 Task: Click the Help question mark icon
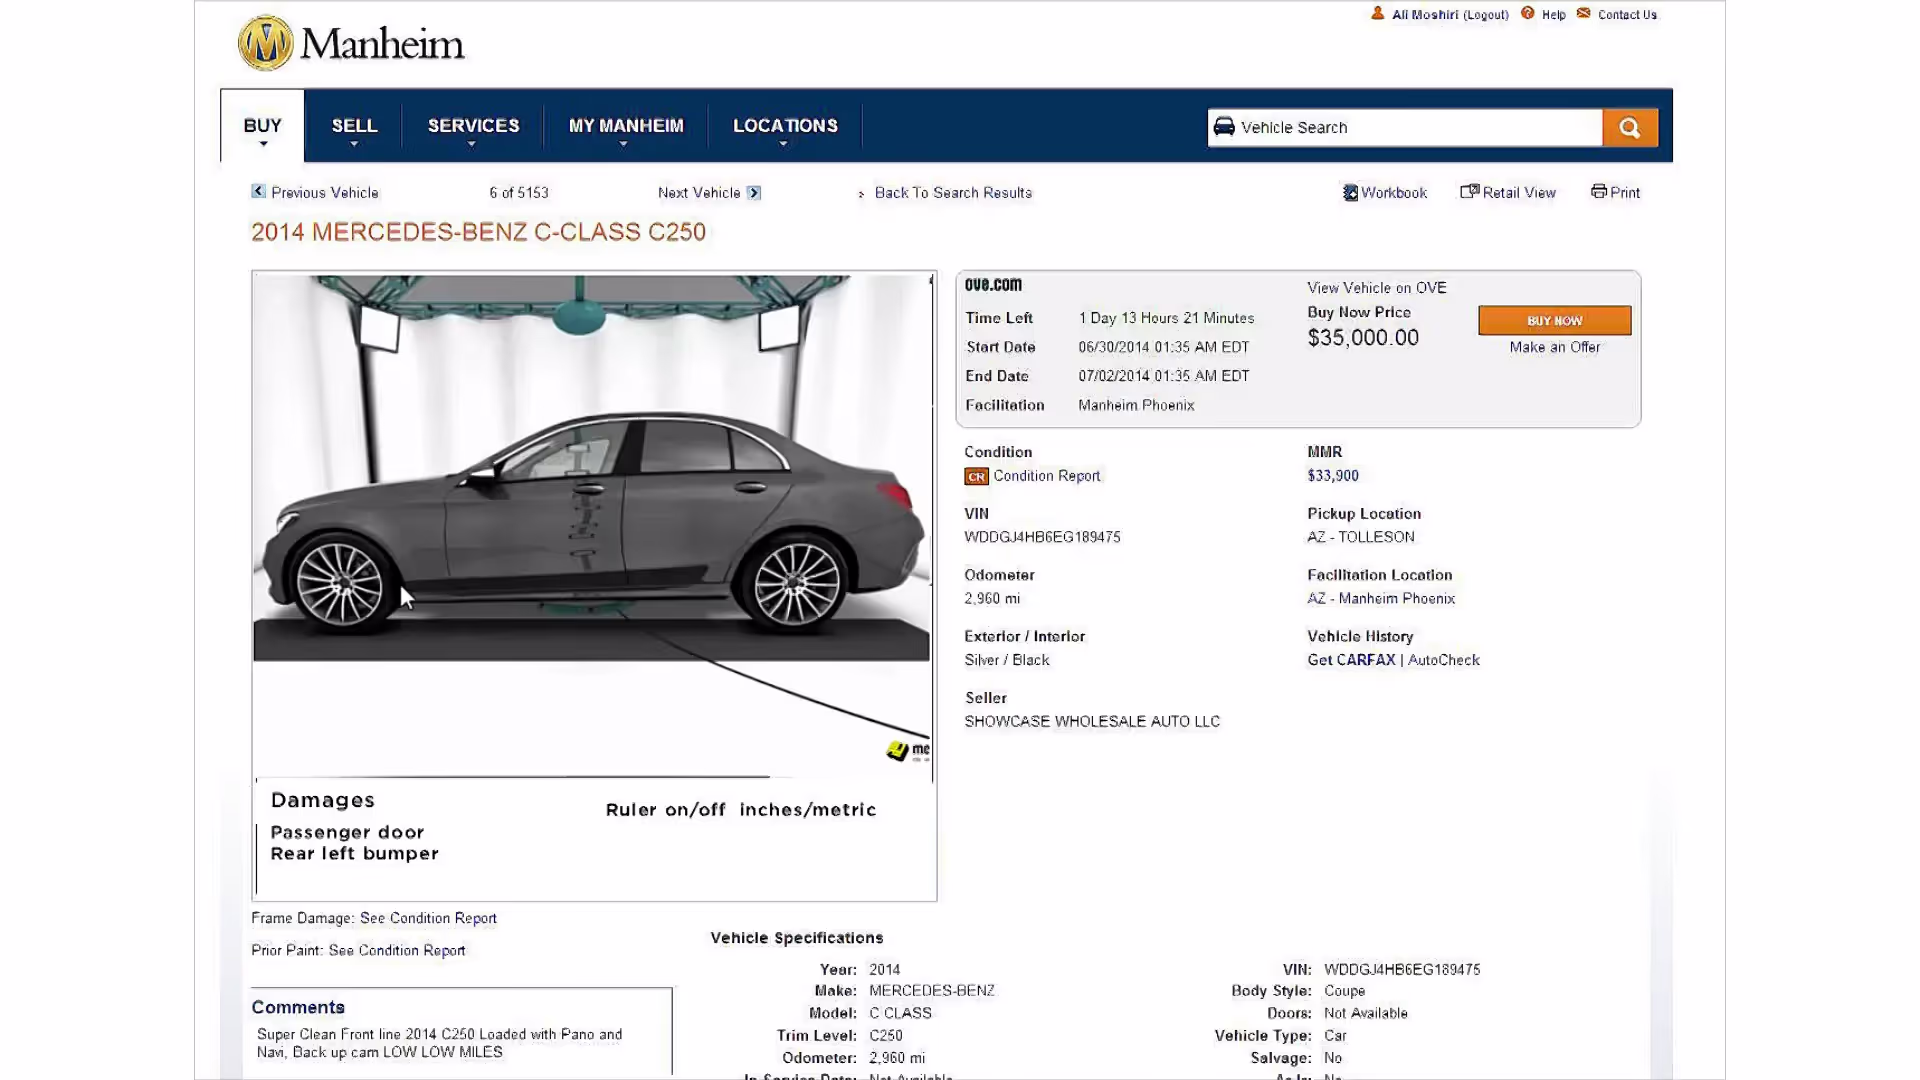click(1528, 14)
